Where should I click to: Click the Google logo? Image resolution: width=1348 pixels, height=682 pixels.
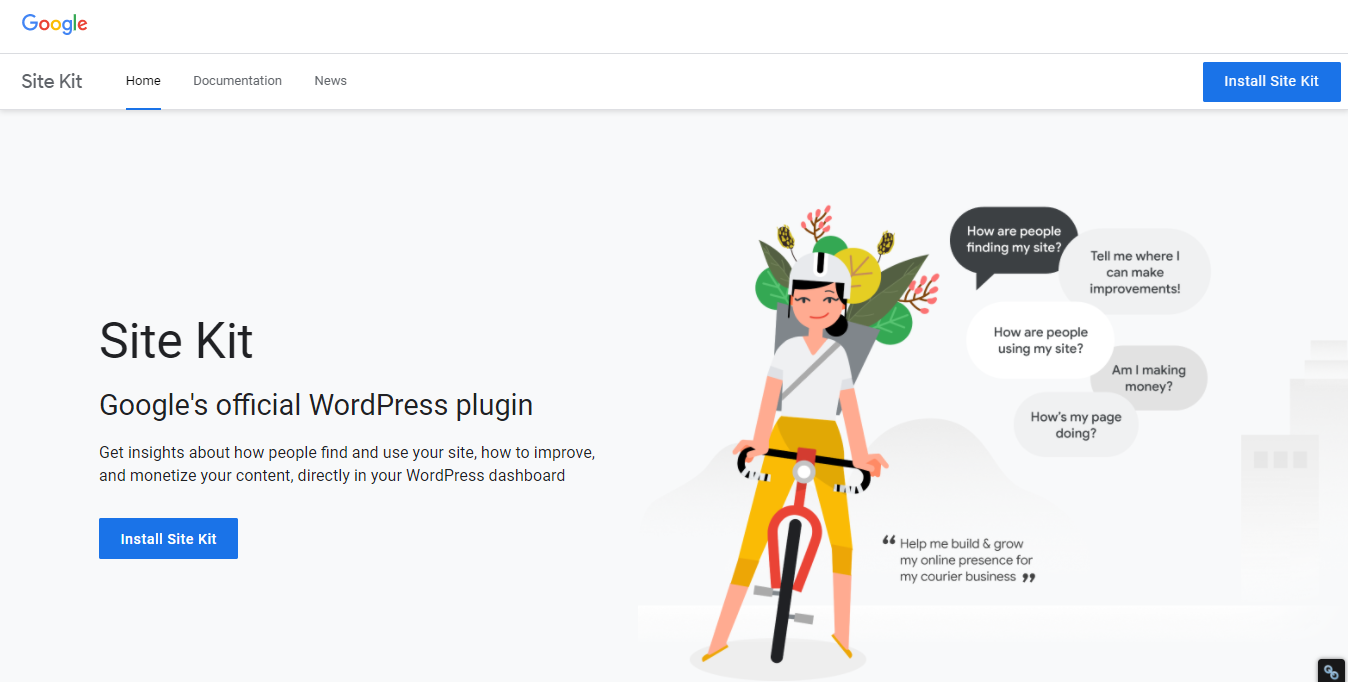[55, 24]
